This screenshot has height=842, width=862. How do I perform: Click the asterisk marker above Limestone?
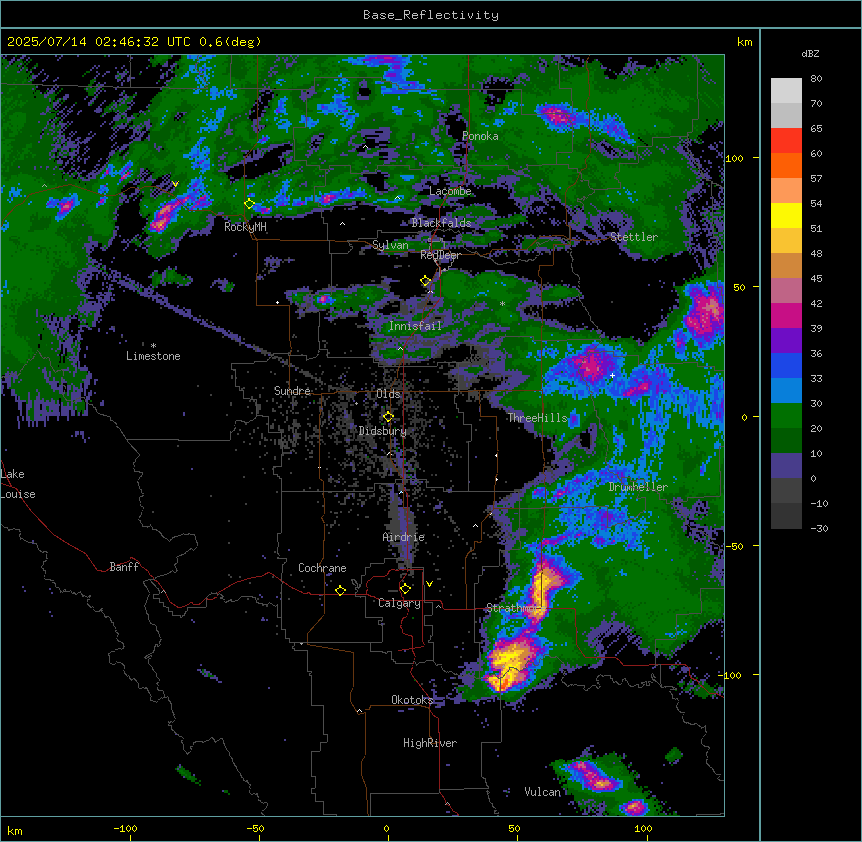coord(153,346)
